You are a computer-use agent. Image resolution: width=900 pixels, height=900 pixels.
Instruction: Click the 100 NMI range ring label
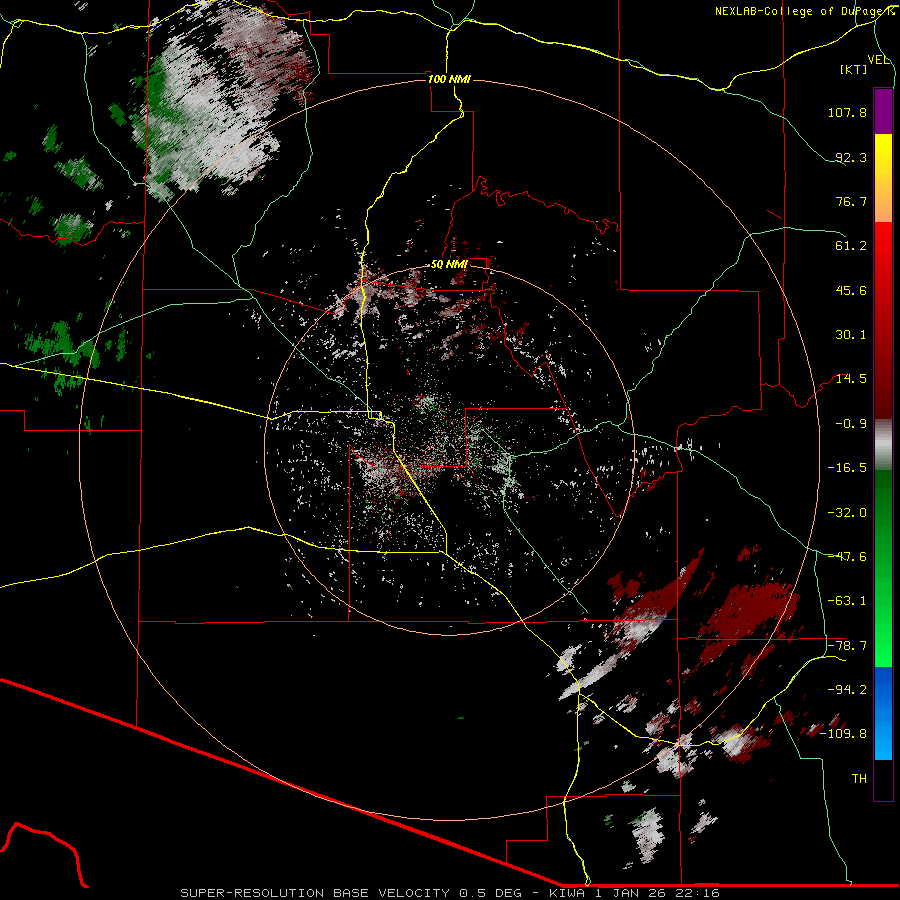pos(449,79)
